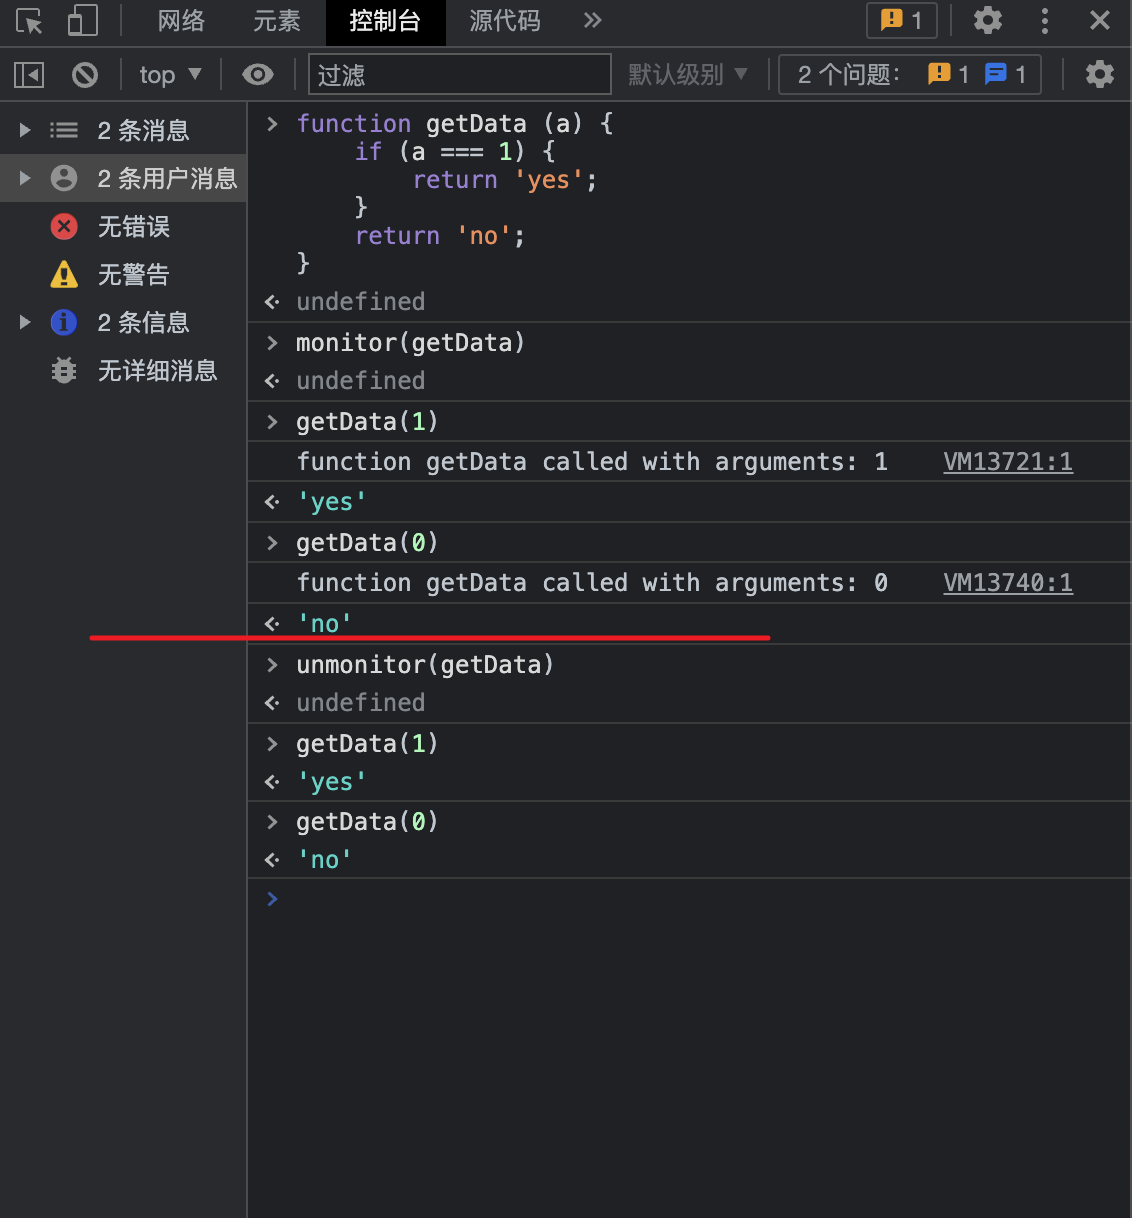
Task: Select the 无错误 filter row
Action: 124,226
